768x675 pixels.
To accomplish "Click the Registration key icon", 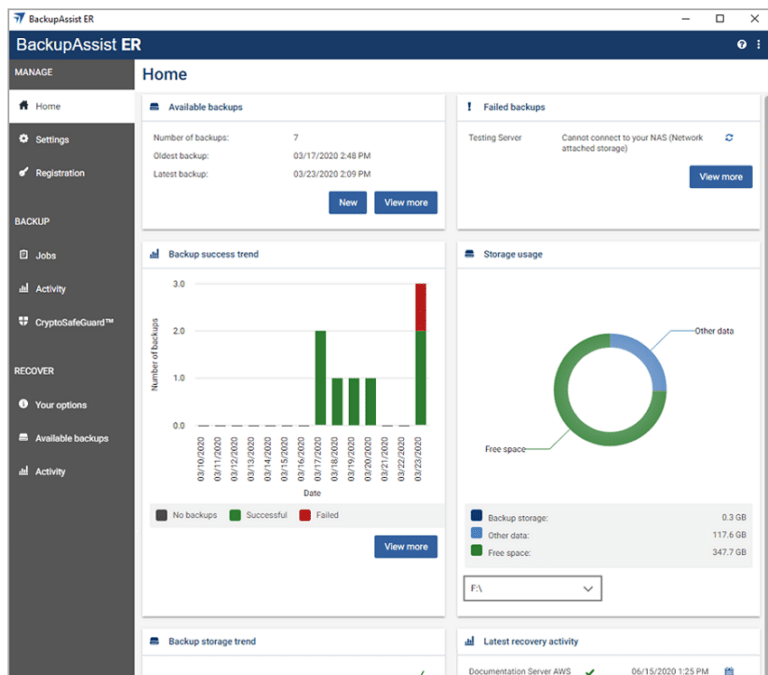I will (x=24, y=172).
